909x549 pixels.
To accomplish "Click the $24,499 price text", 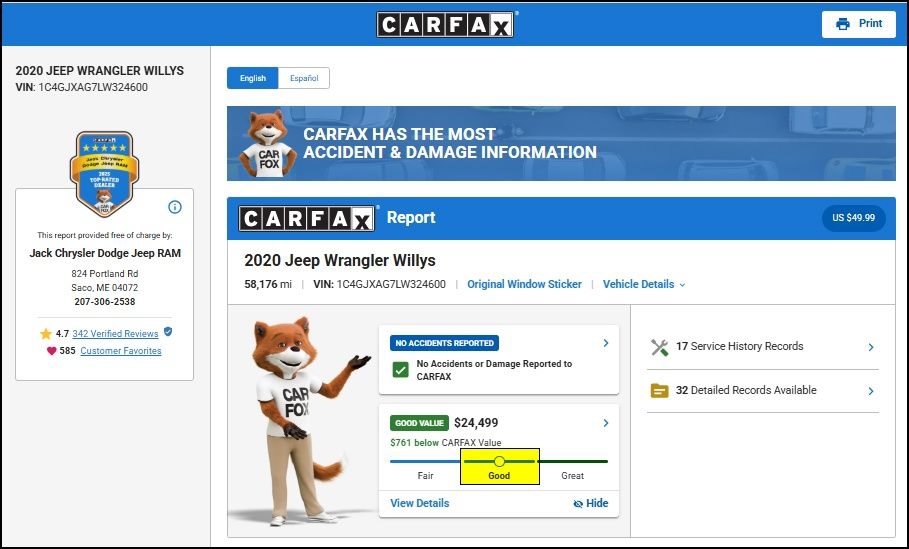I will coord(476,423).
